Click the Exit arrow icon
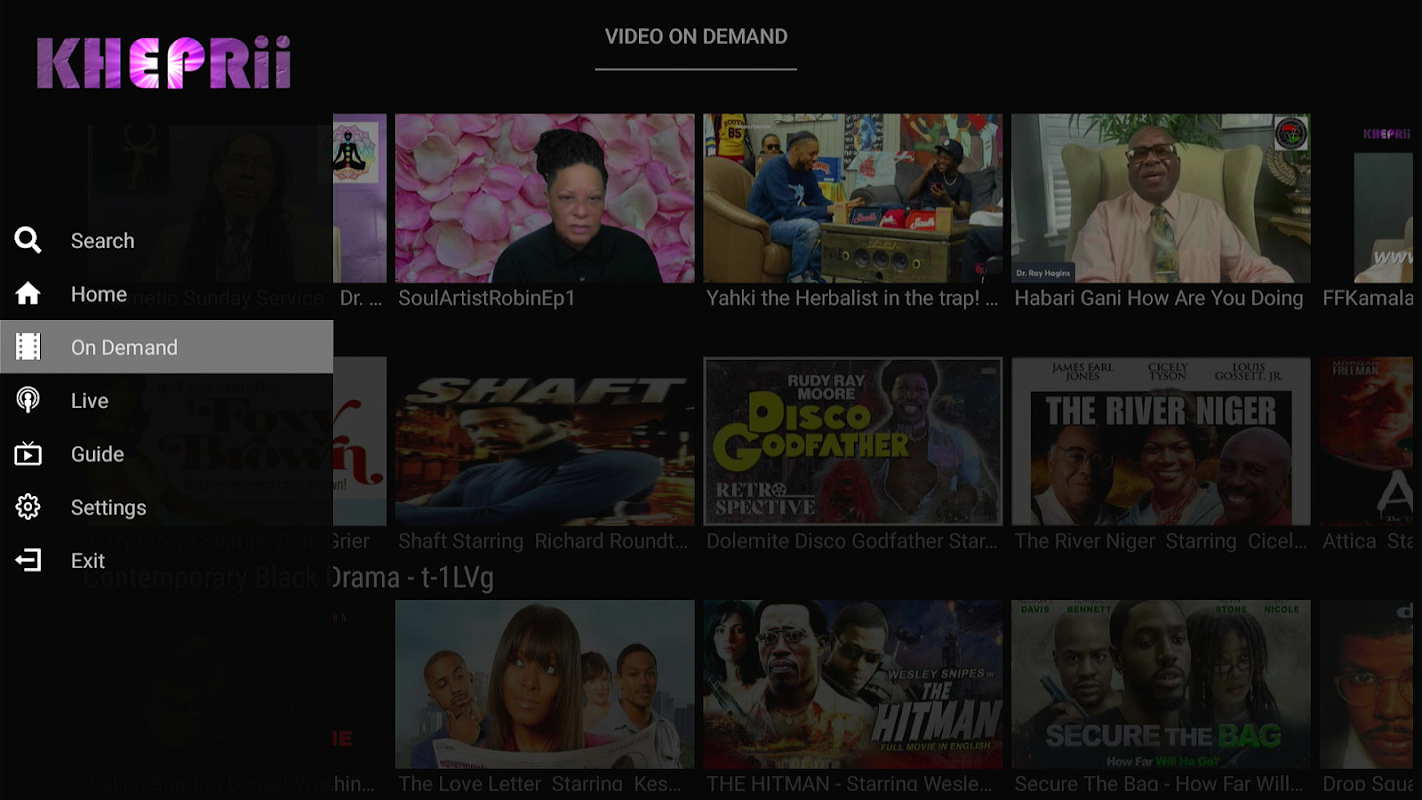The height and width of the screenshot is (800, 1422). 28,560
